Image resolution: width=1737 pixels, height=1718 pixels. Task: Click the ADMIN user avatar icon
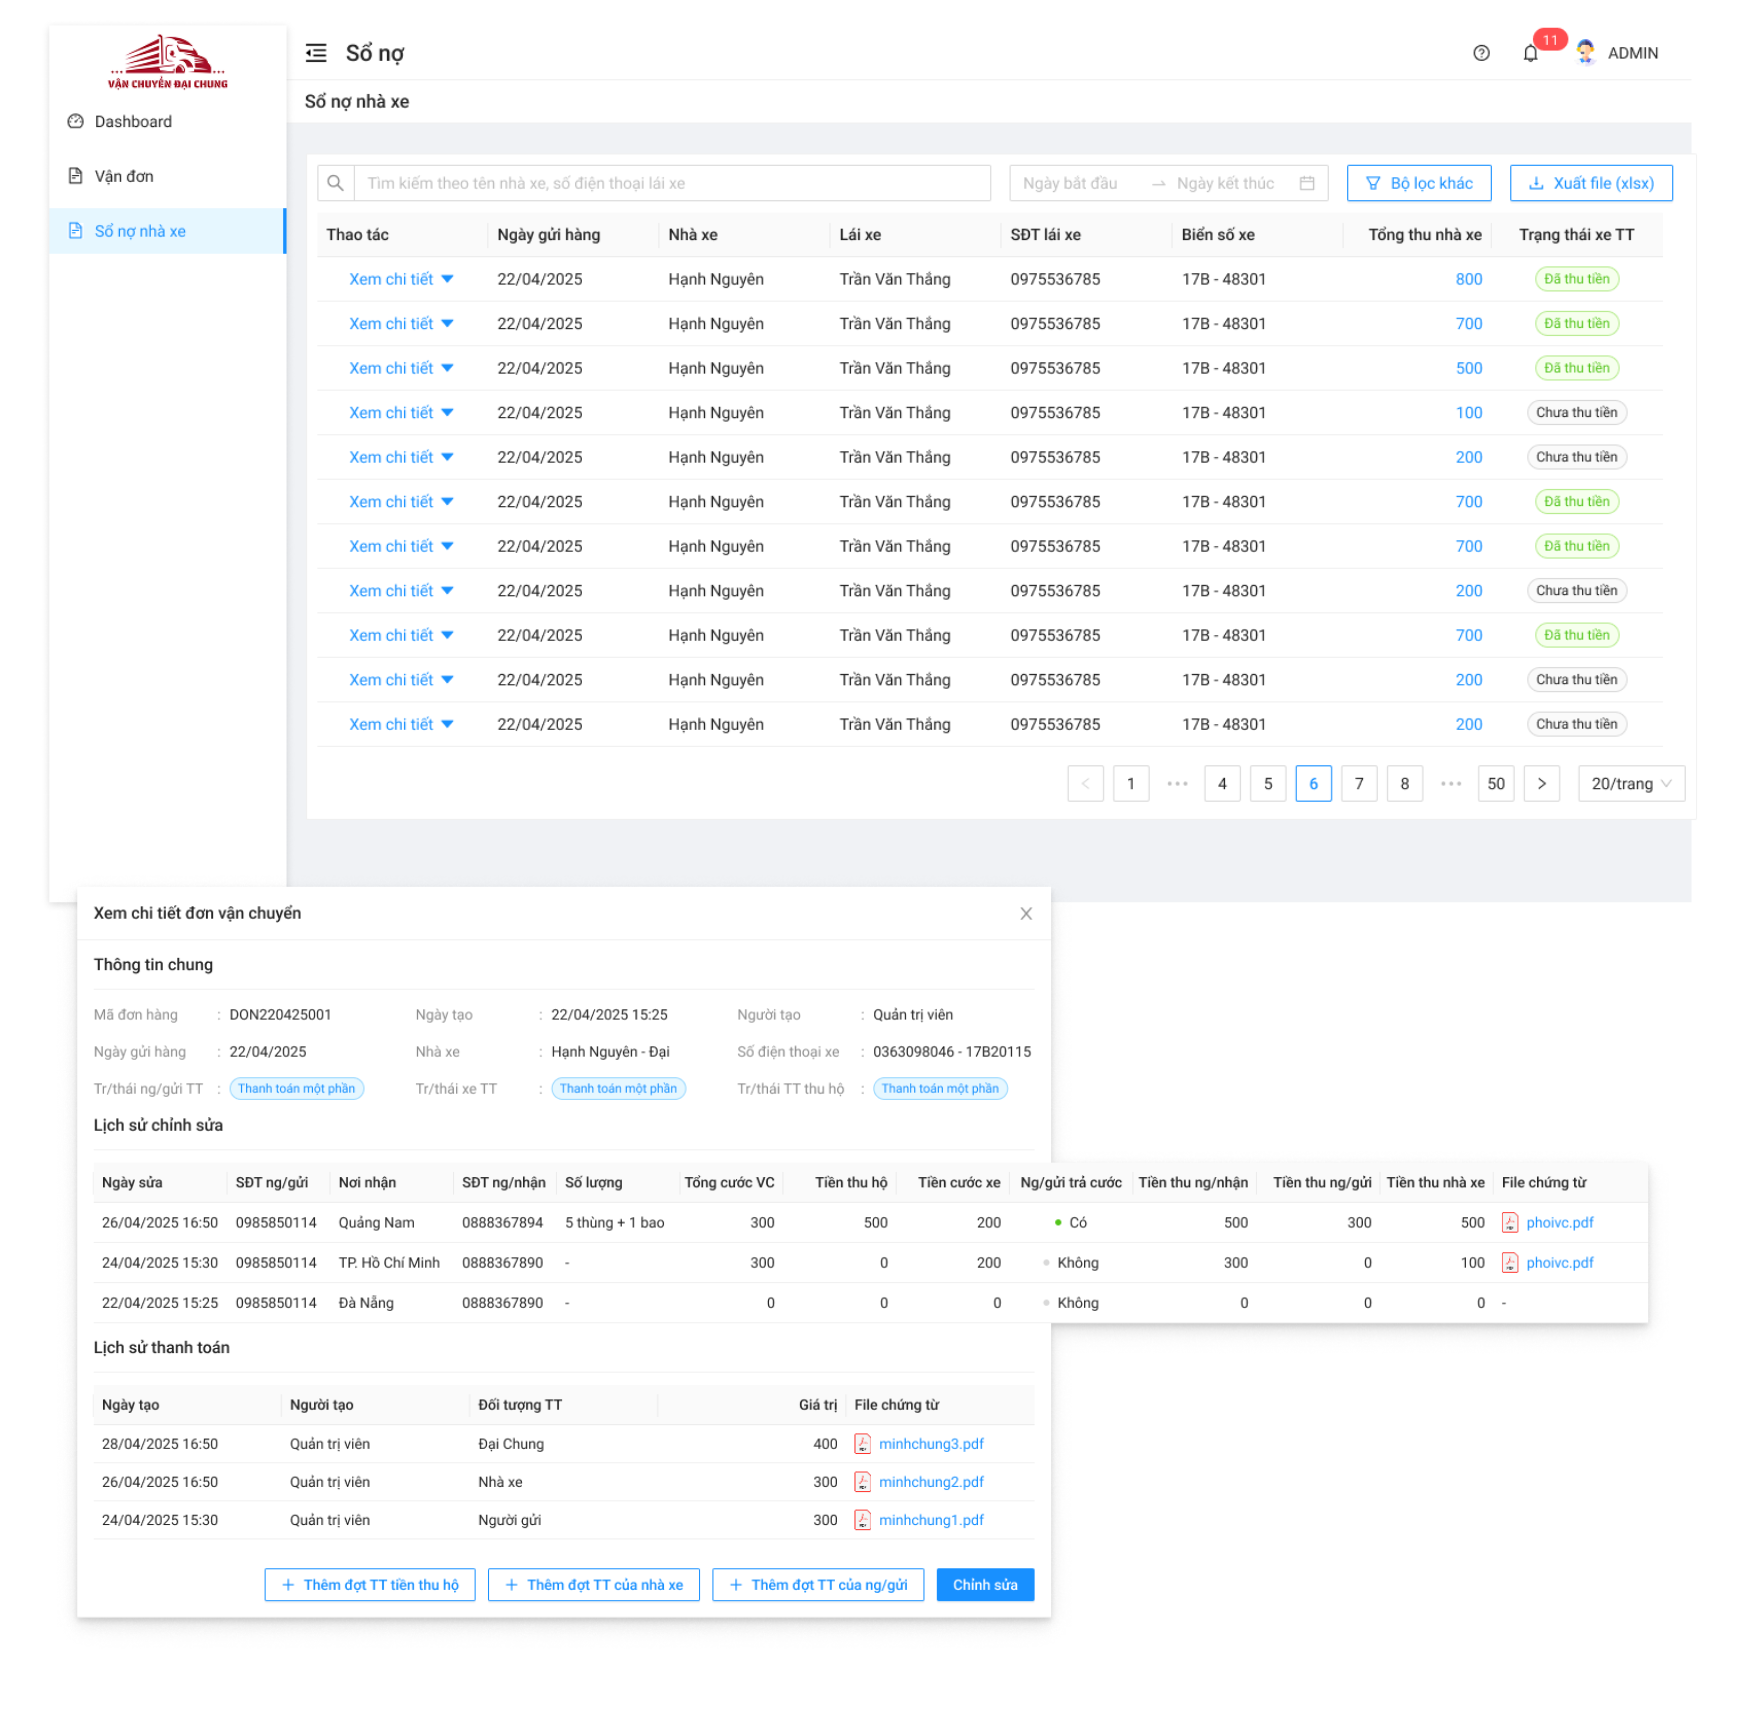(1585, 53)
